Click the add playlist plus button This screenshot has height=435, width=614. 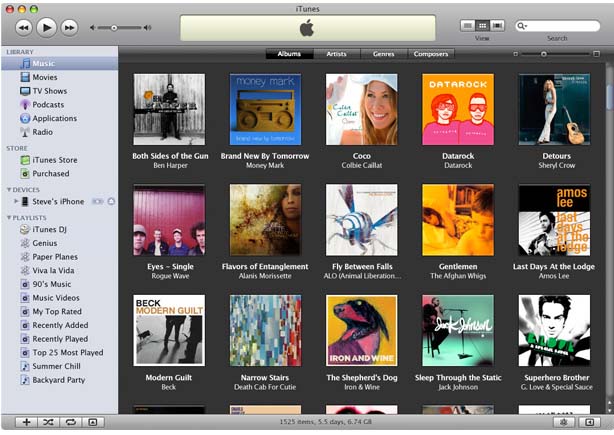click(26, 422)
